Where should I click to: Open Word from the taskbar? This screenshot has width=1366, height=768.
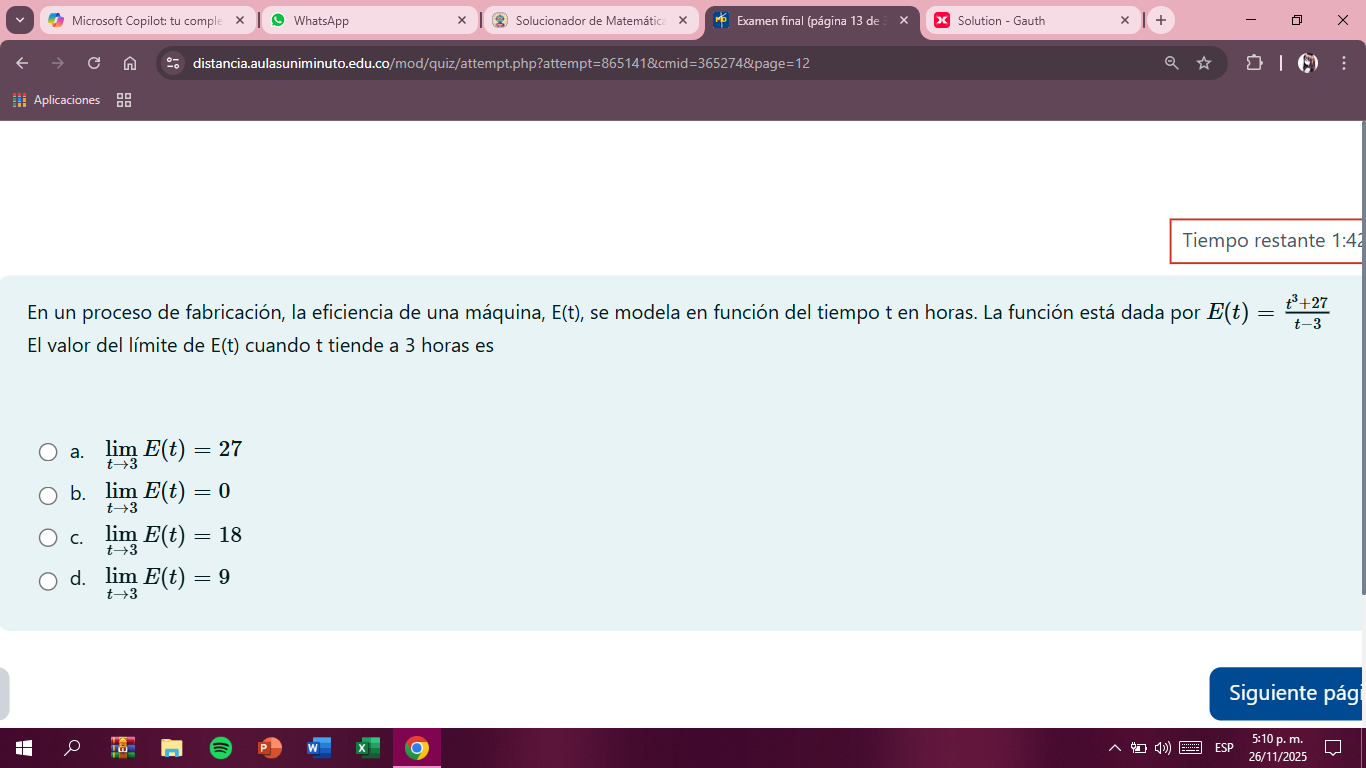coord(319,748)
